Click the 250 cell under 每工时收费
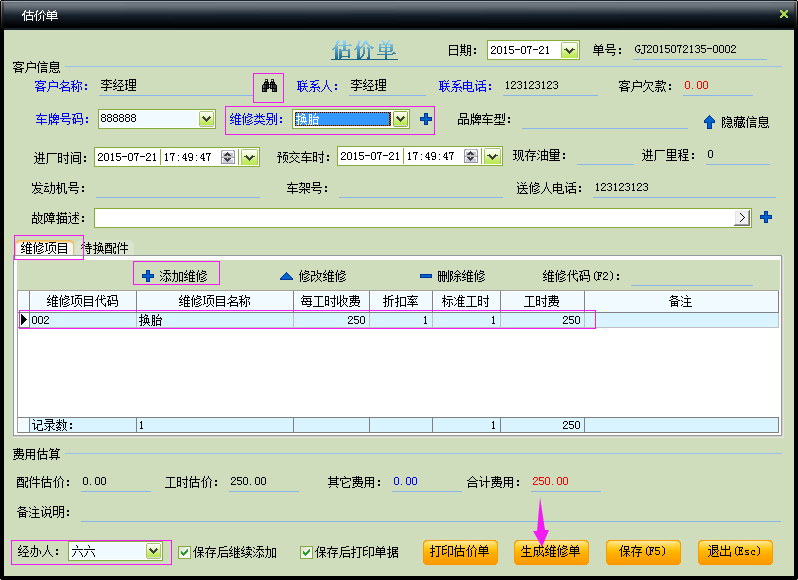Image resolution: width=798 pixels, height=580 pixels. coord(331,320)
